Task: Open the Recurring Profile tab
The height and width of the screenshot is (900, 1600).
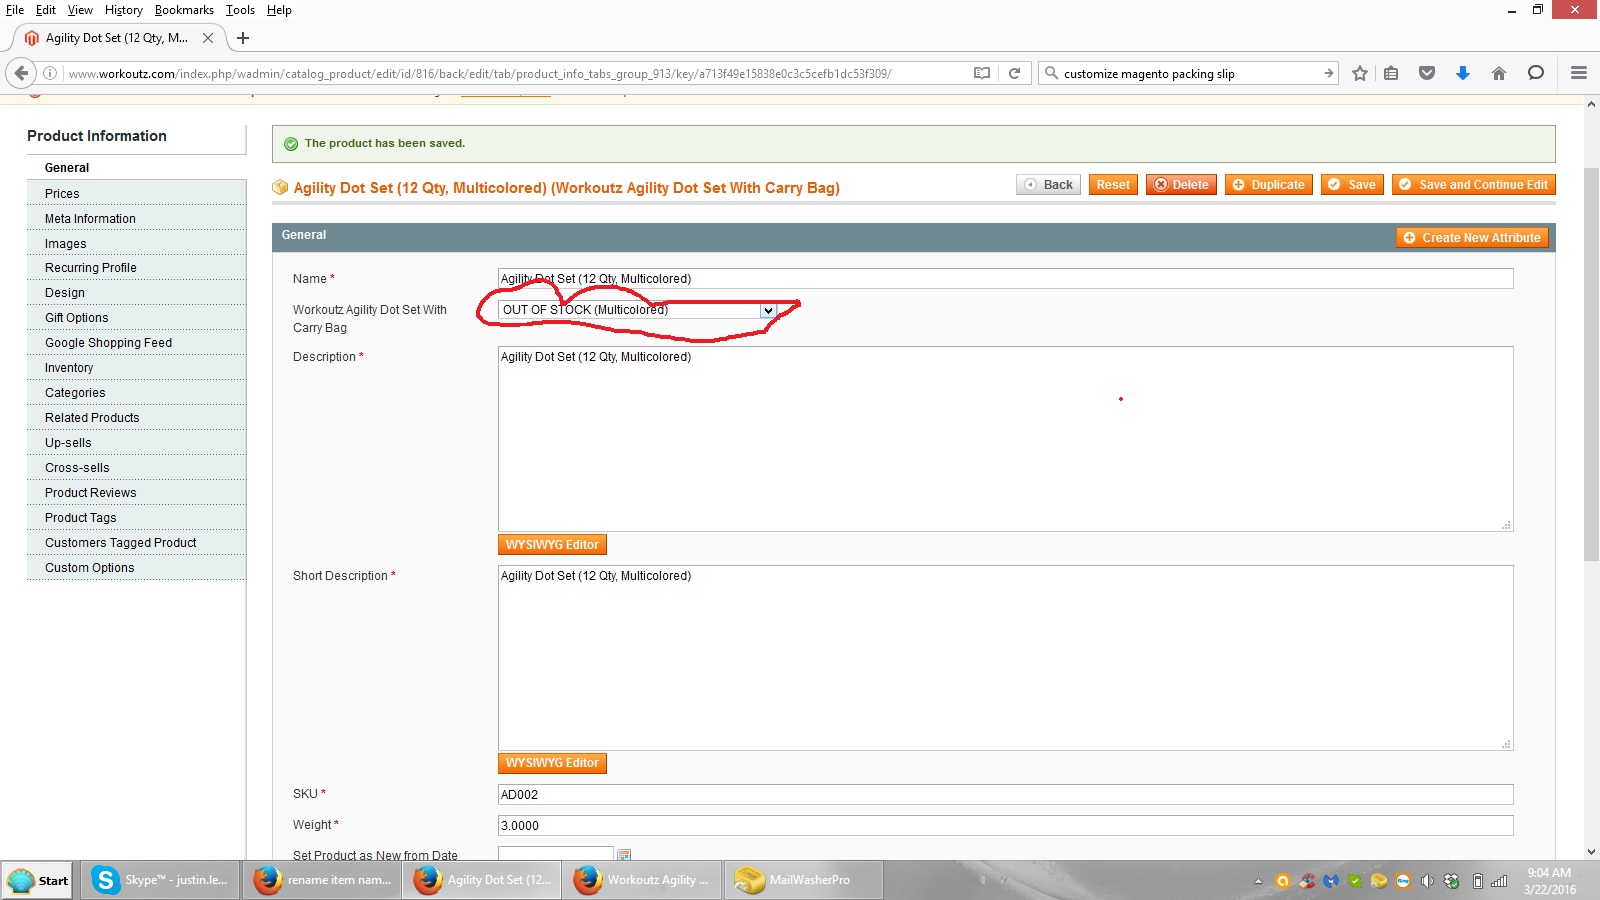Action: 136,268
